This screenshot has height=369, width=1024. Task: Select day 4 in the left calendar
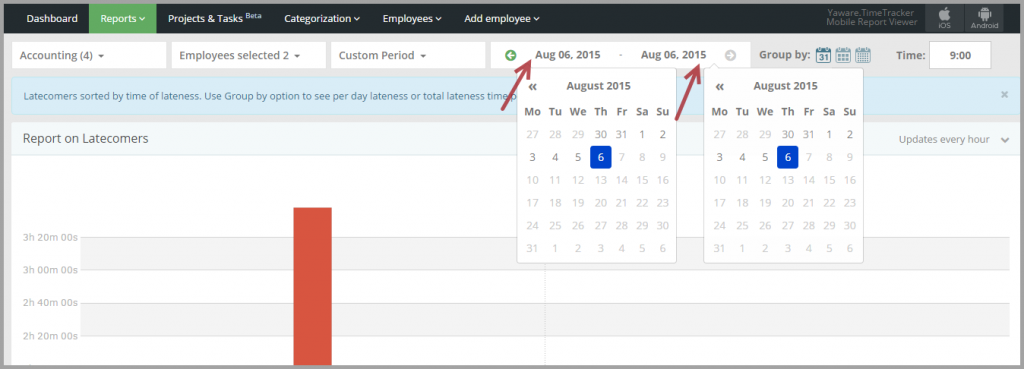click(x=555, y=157)
